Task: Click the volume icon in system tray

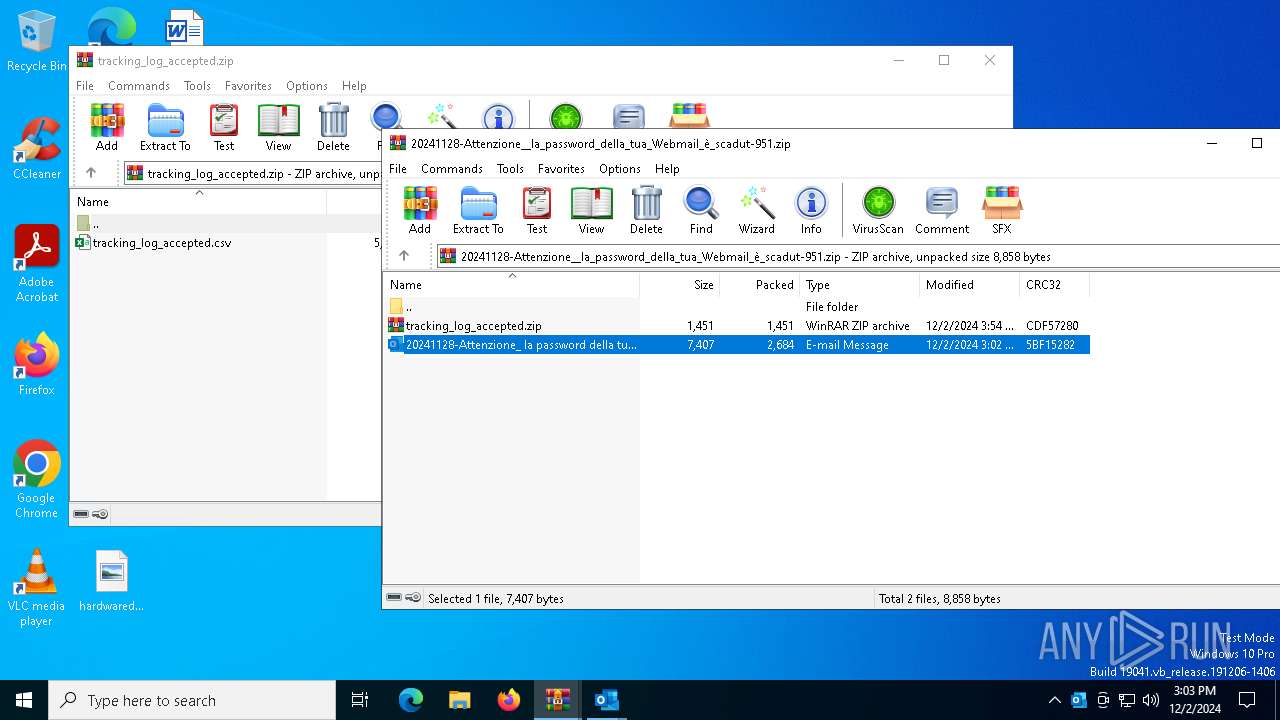Action: (x=1150, y=700)
